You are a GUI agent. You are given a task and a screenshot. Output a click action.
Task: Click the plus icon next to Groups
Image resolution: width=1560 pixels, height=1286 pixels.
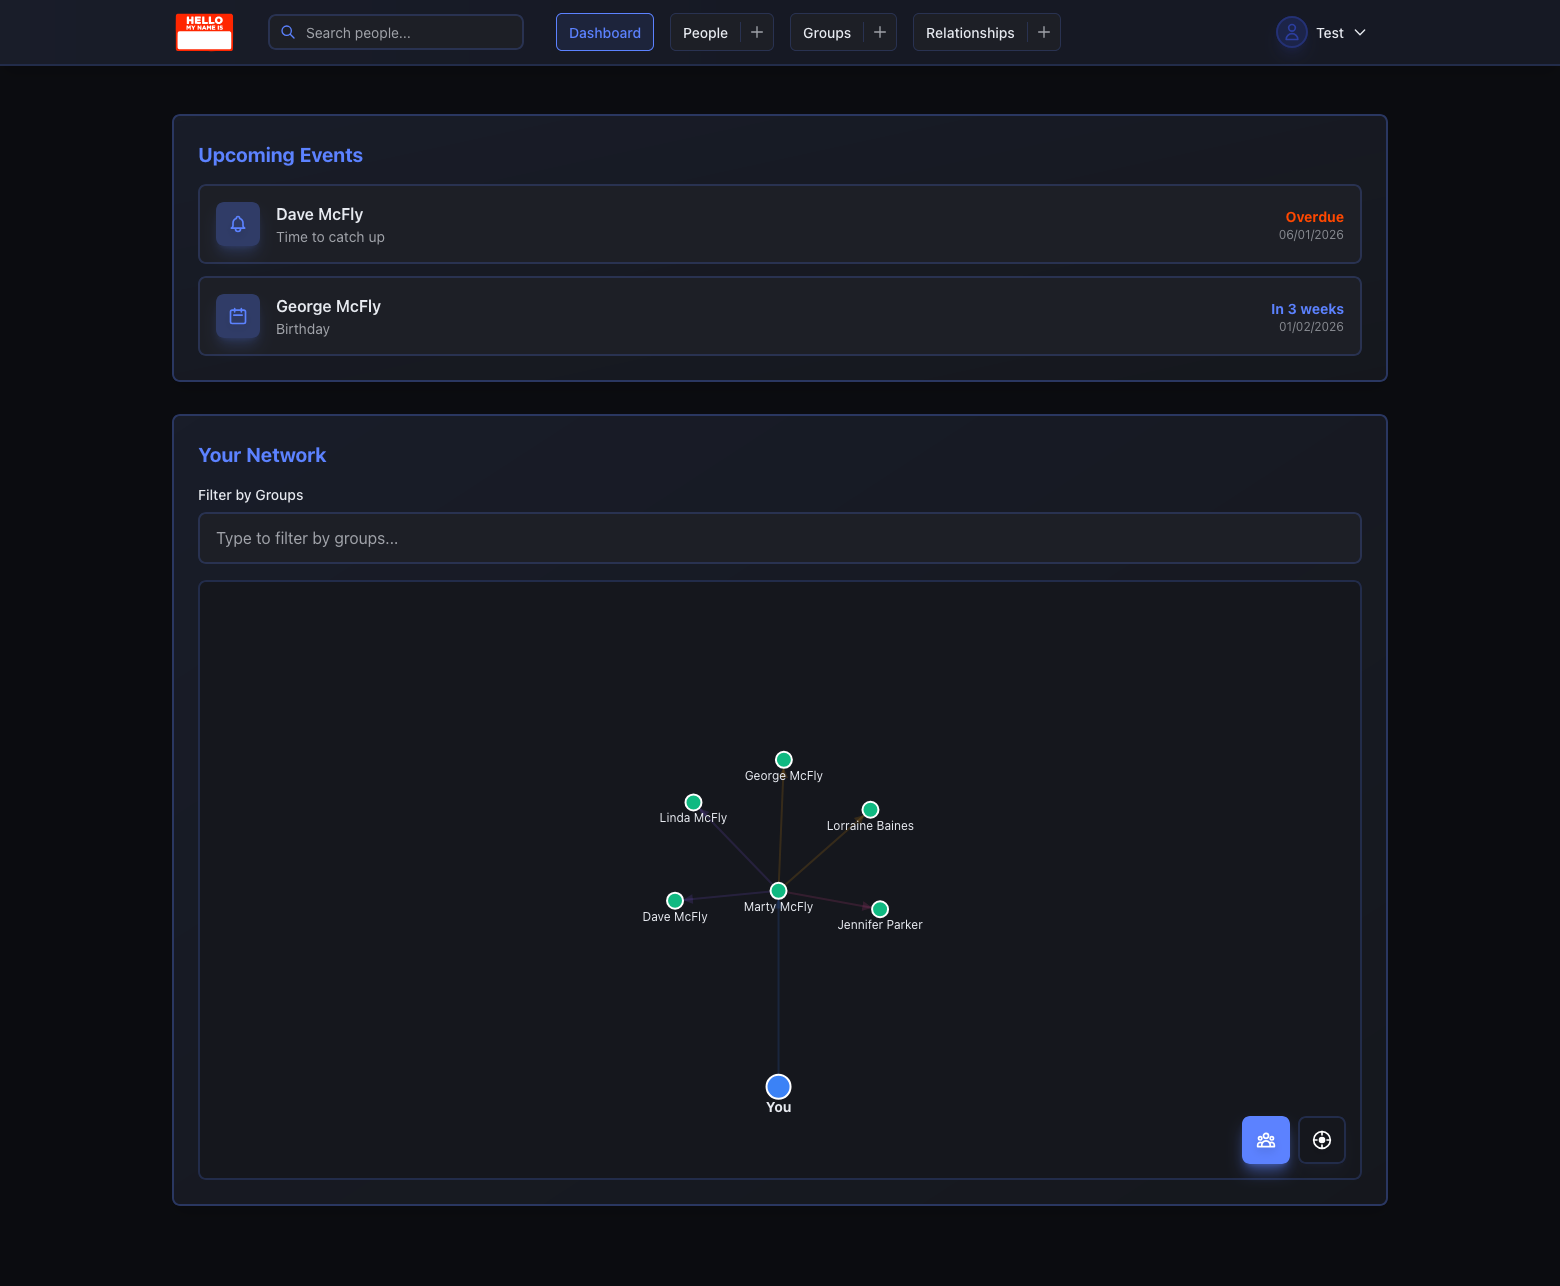tap(879, 32)
